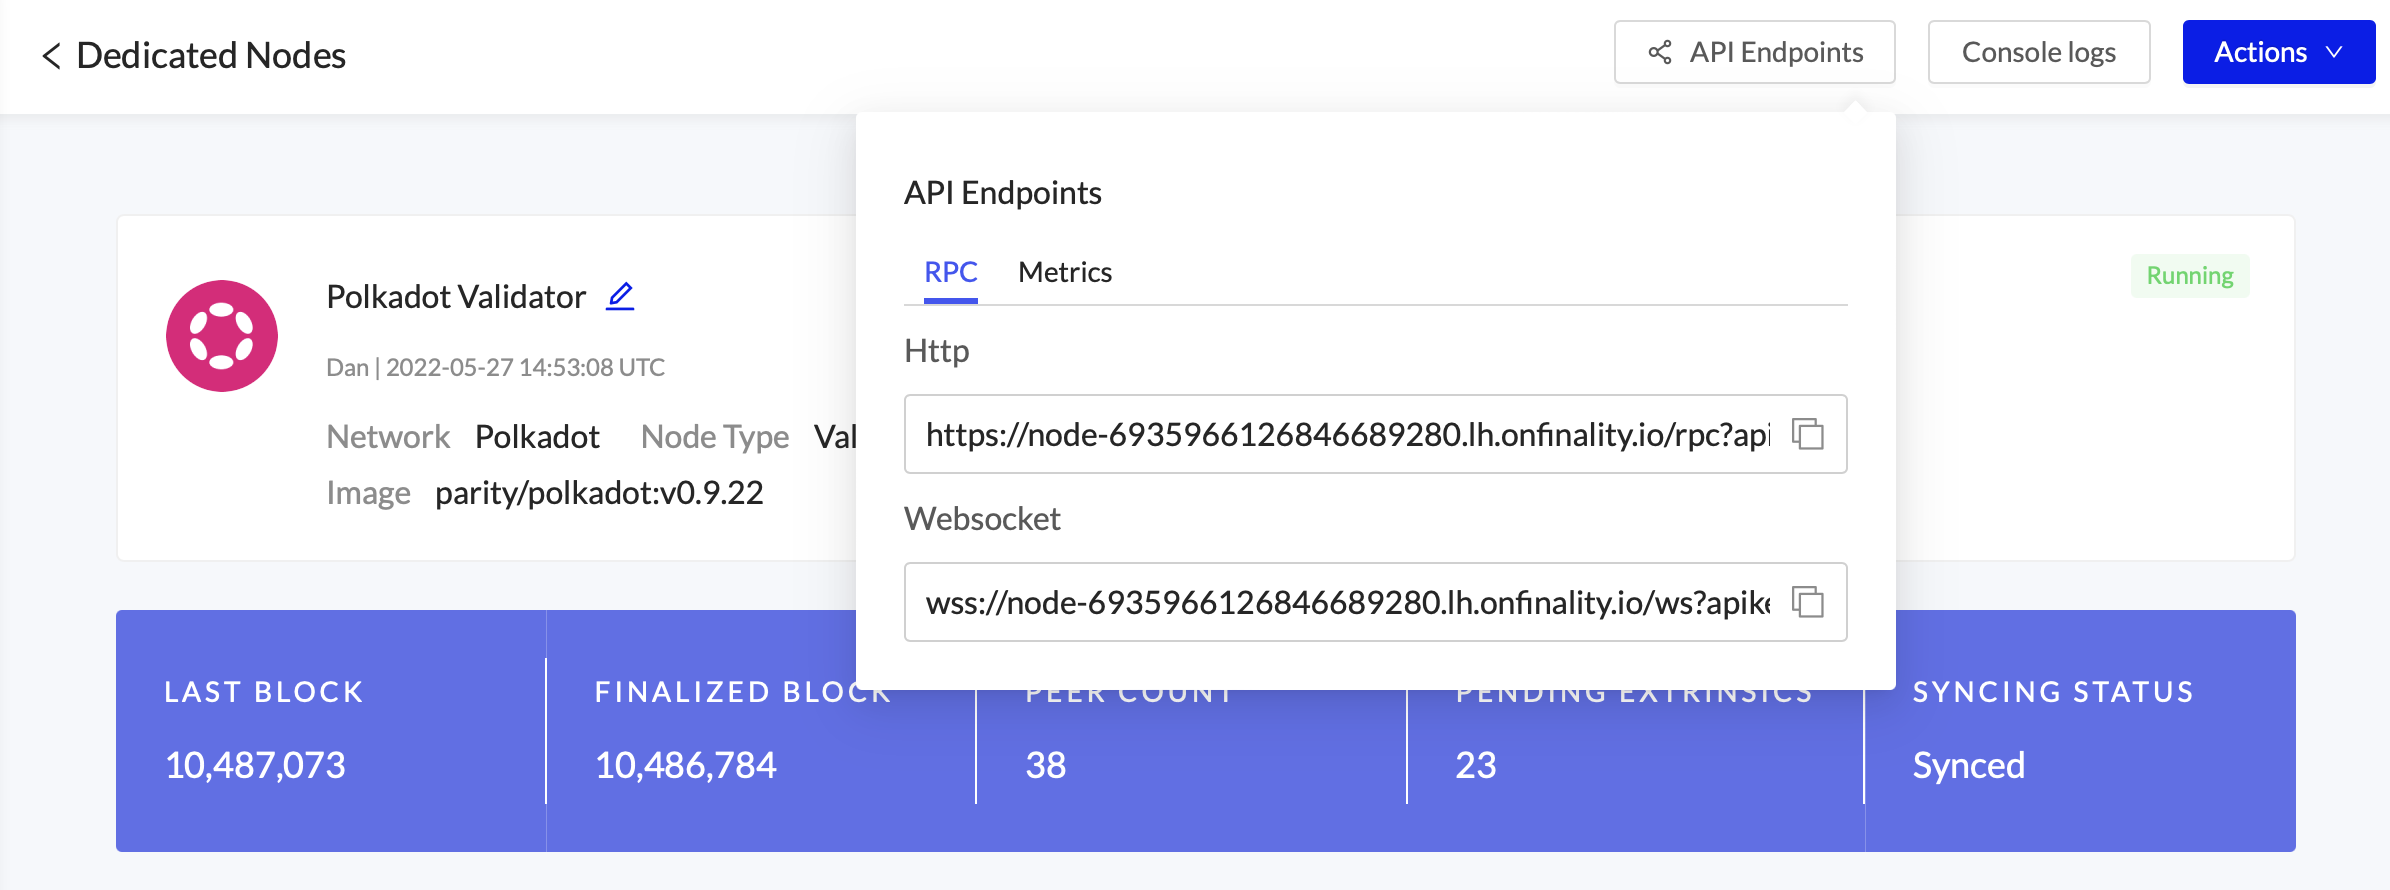Go back via Dedicated Nodes title
2390x890 pixels.
click(x=210, y=56)
